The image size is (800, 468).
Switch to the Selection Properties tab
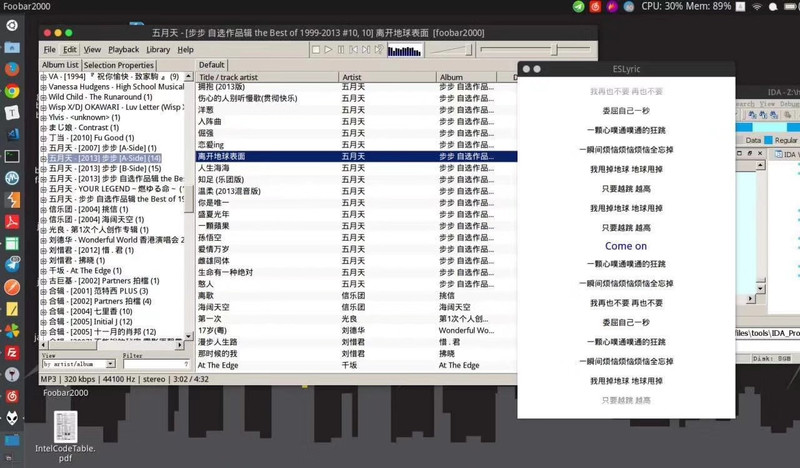pos(118,65)
